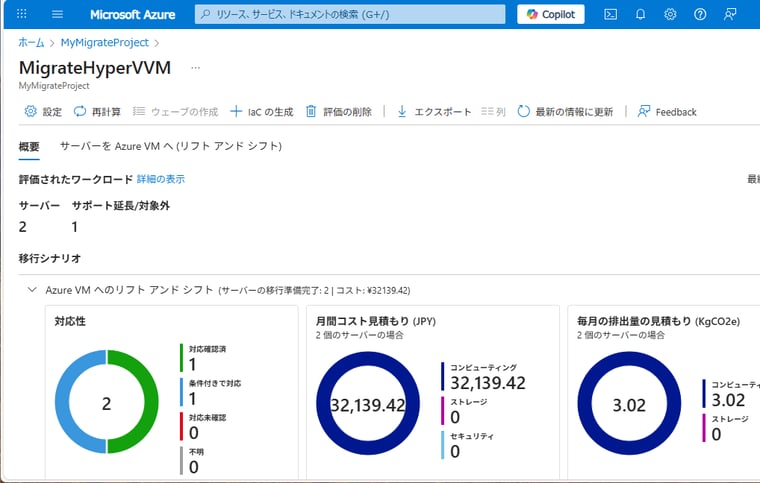760x483 pixels.
Task: Open the Azure apps grid launcher
Action: pos(22,14)
